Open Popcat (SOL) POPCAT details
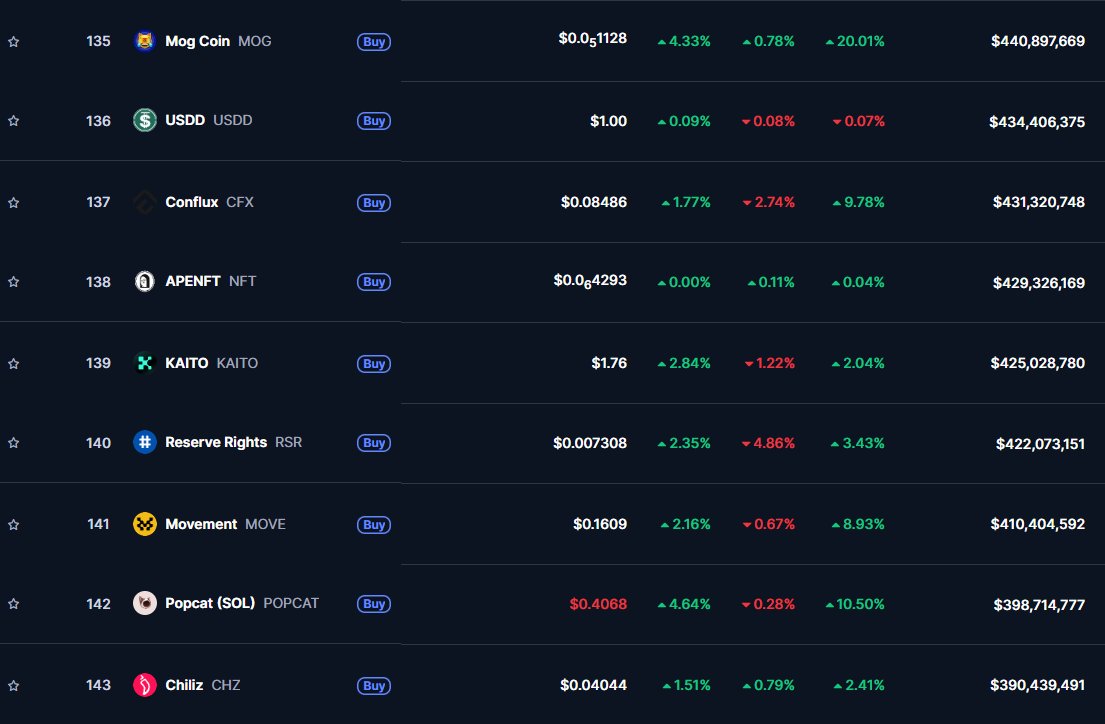The image size is (1105, 724). click(242, 603)
